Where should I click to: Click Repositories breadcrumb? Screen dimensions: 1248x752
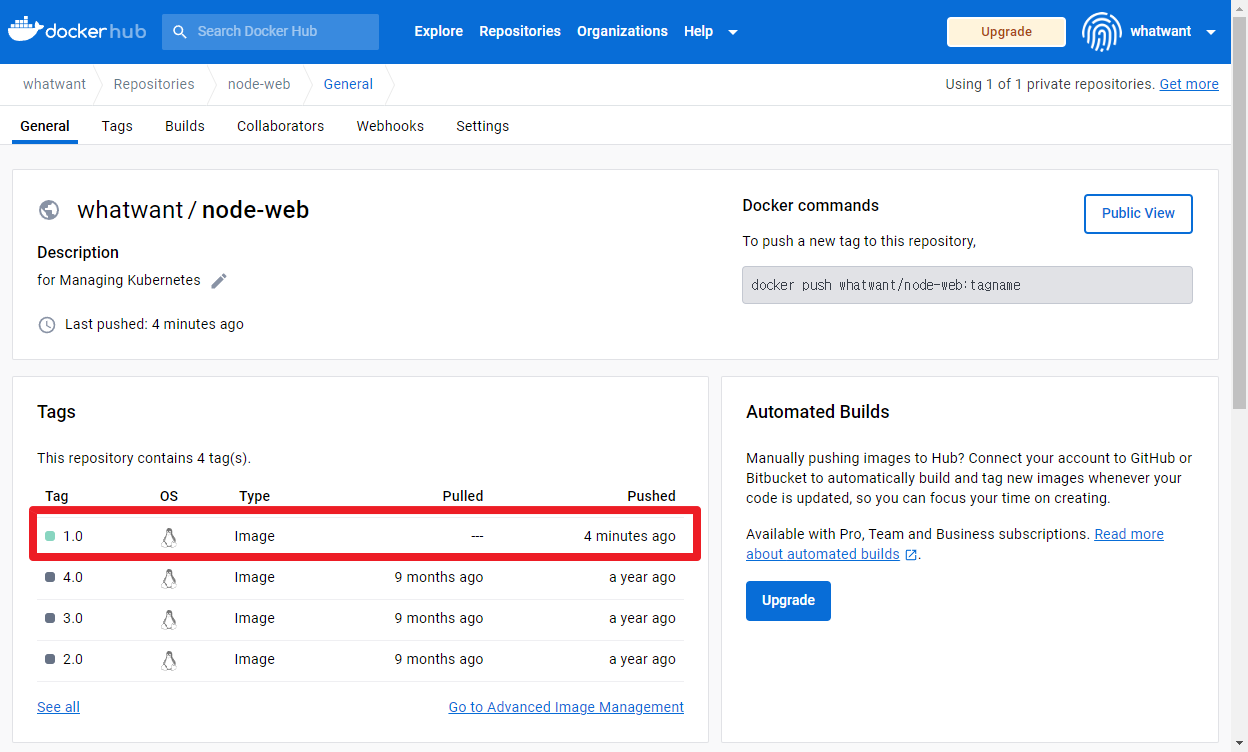[x=154, y=84]
